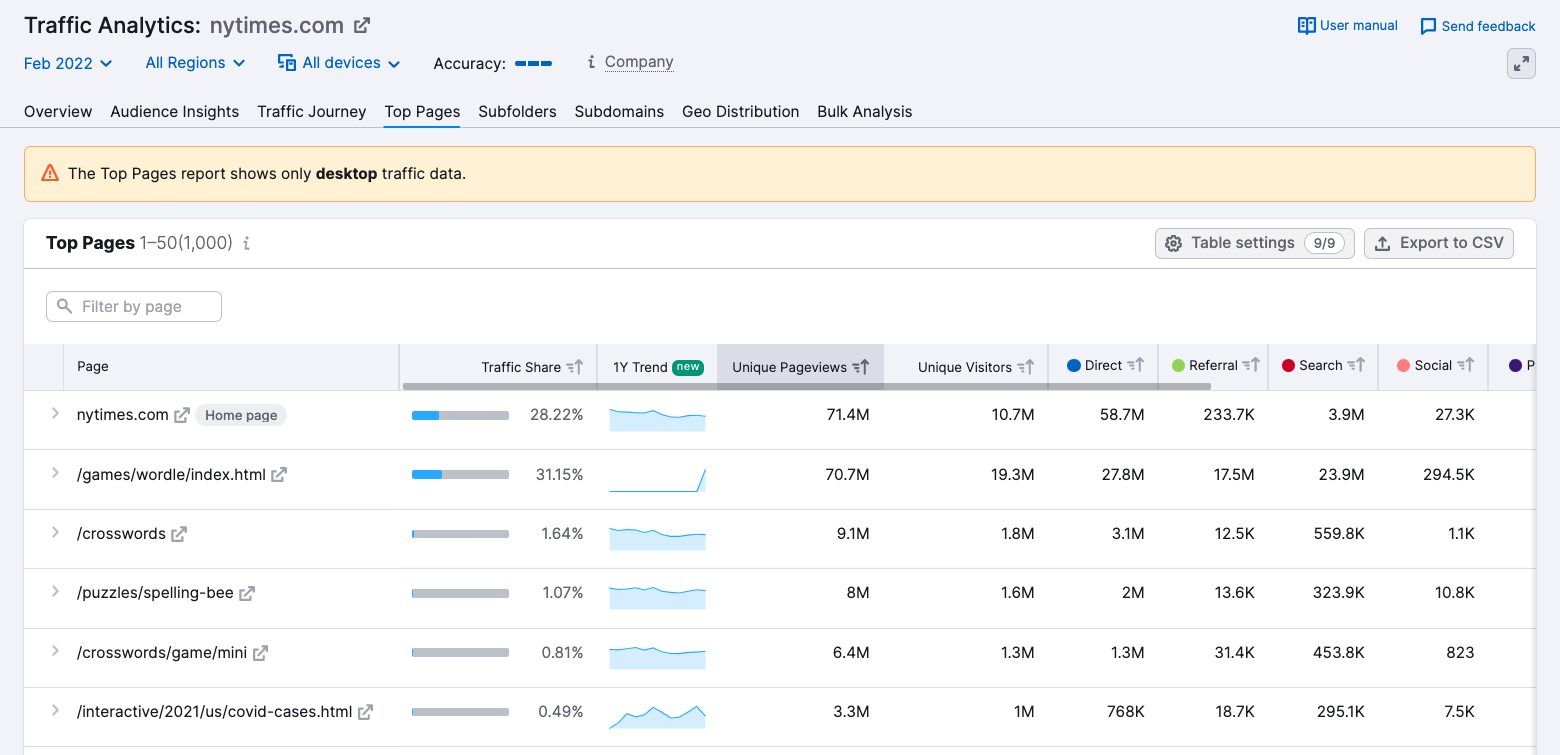
Task: Click the desktop data warning triangle icon
Action: tap(50, 173)
